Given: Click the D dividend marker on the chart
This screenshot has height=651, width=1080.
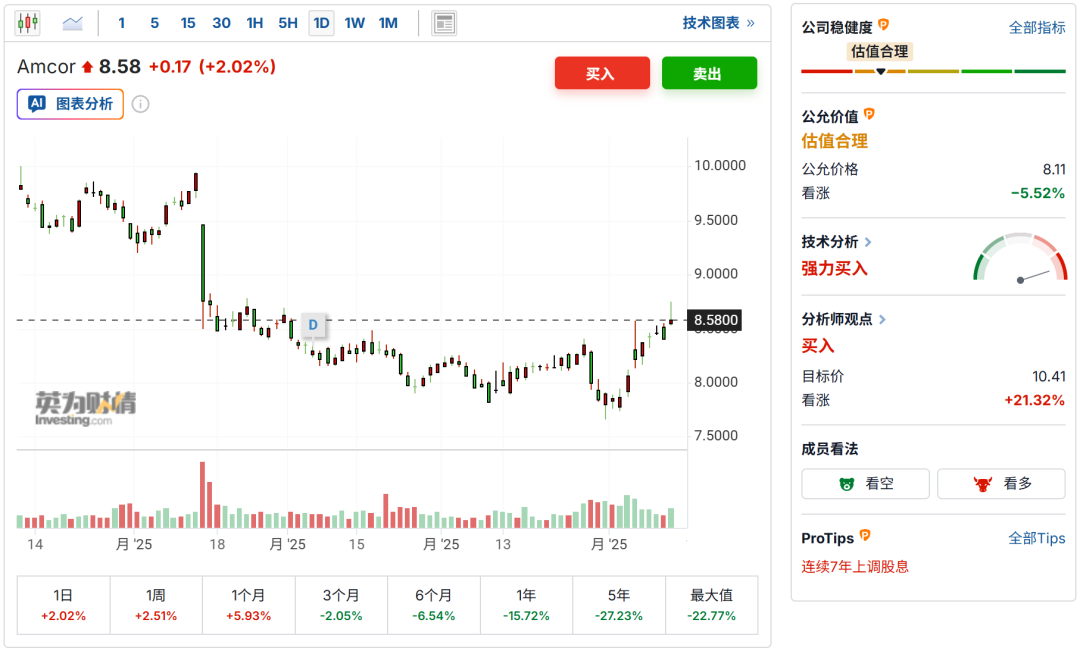Looking at the screenshot, I should [x=313, y=324].
